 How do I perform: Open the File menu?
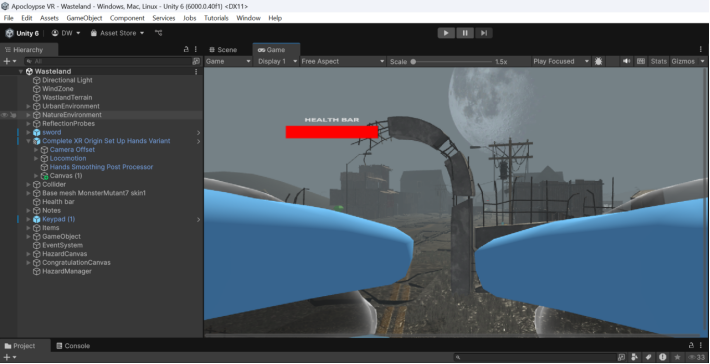9,18
